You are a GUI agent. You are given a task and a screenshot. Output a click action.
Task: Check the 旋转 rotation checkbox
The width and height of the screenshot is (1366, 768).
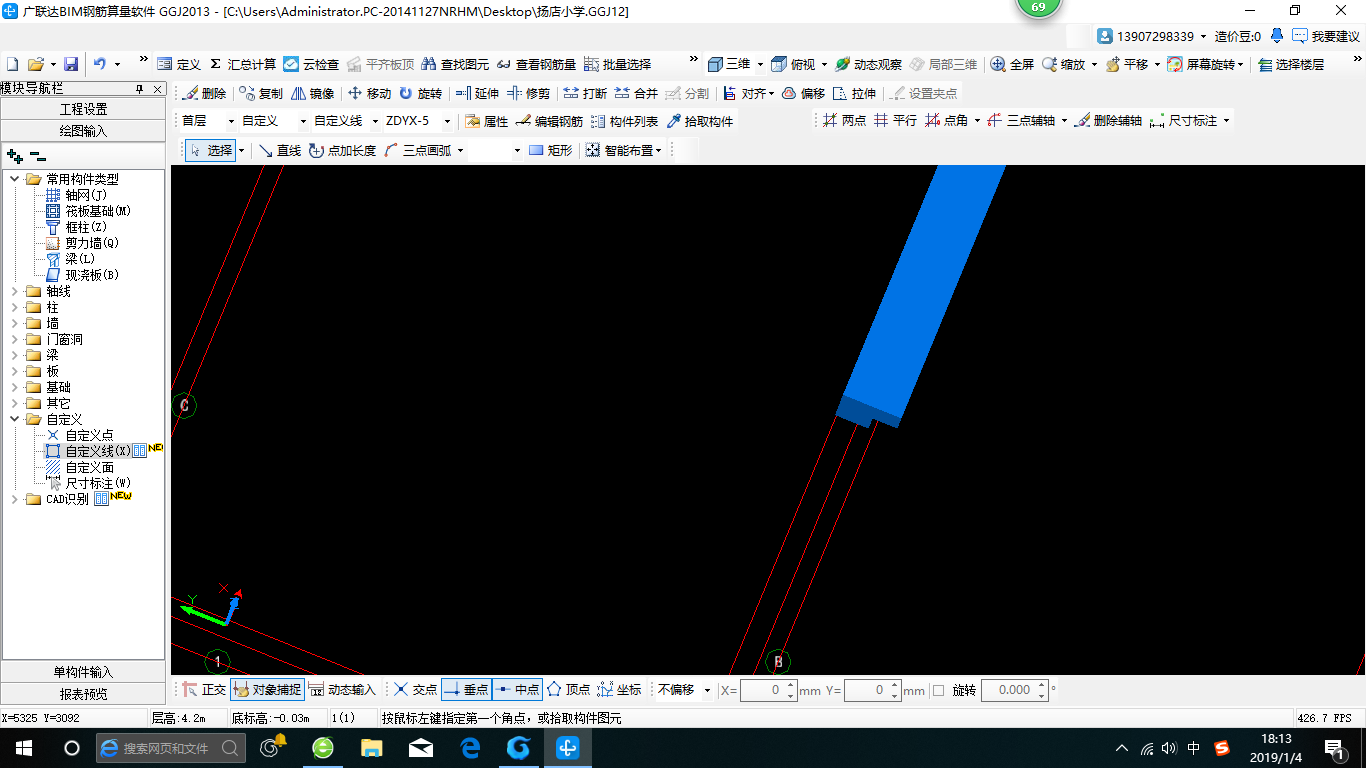point(938,690)
